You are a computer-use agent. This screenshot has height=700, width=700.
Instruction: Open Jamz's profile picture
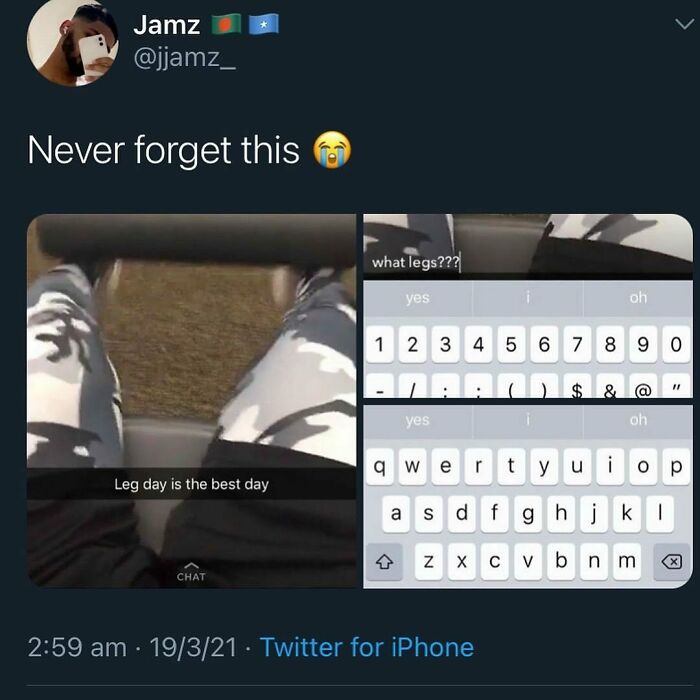pyautogui.click(x=73, y=41)
